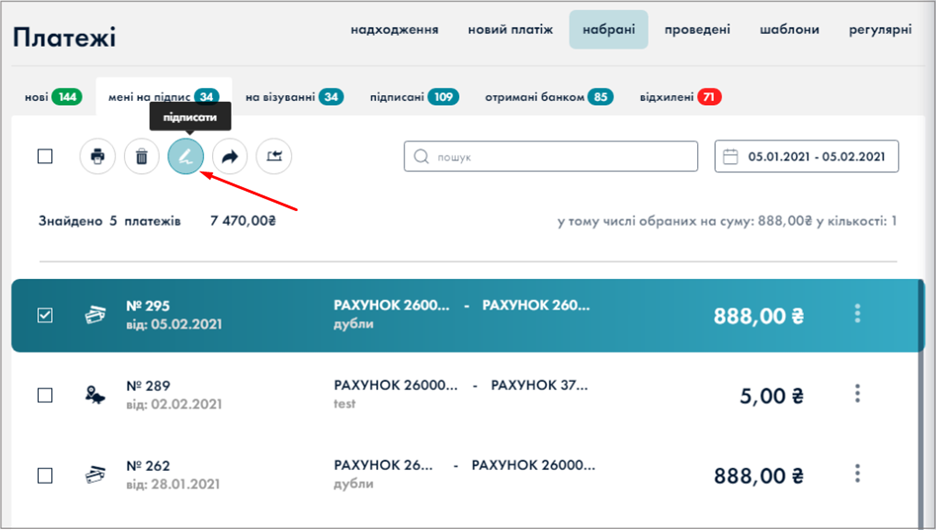Viewport: 936px width, 530px height.
Task: Toggle the select-all checkbox in the toolbar
Action: (45, 156)
